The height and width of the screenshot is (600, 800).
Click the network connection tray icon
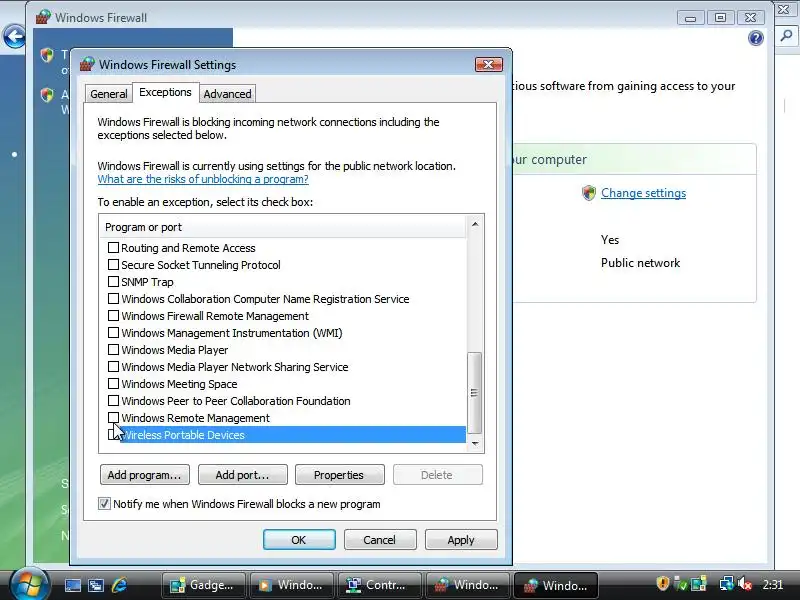pos(726,583)
